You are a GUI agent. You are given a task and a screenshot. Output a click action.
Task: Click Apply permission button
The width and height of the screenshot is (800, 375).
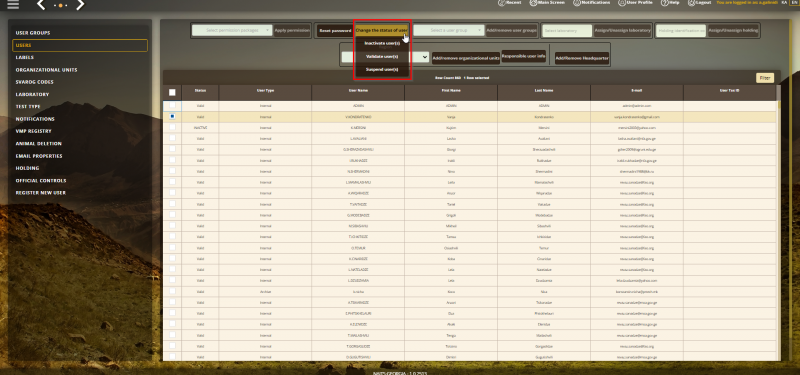[292, 31]
